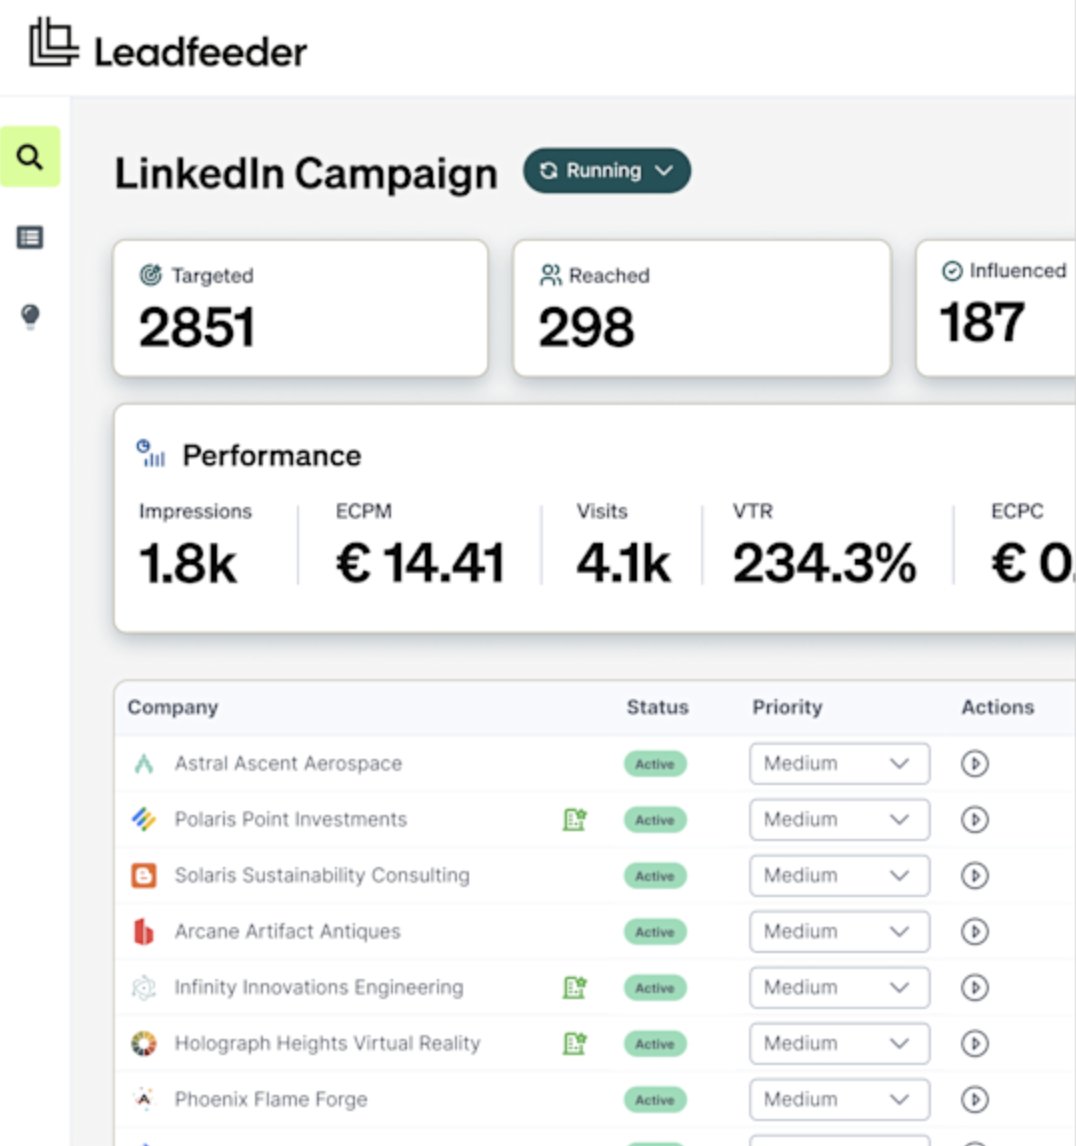Click Active badge for Astral Ascent Aerospace

[x=655, y=764]
